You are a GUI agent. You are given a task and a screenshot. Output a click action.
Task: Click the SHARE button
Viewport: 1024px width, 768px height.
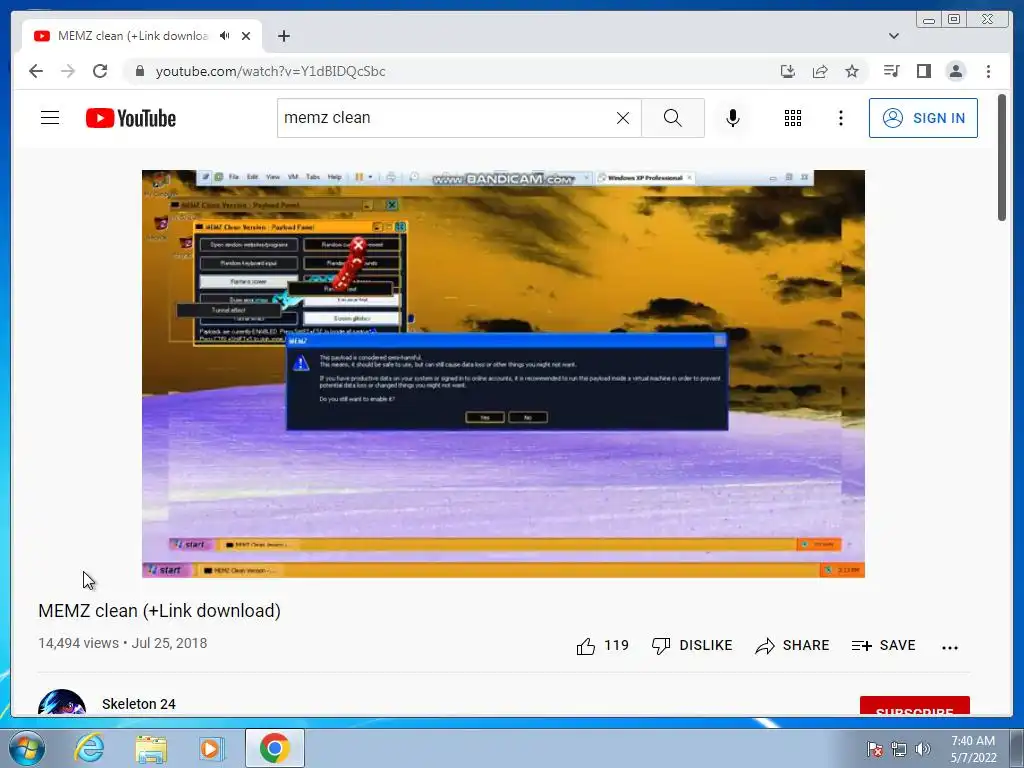click(792, 645)
